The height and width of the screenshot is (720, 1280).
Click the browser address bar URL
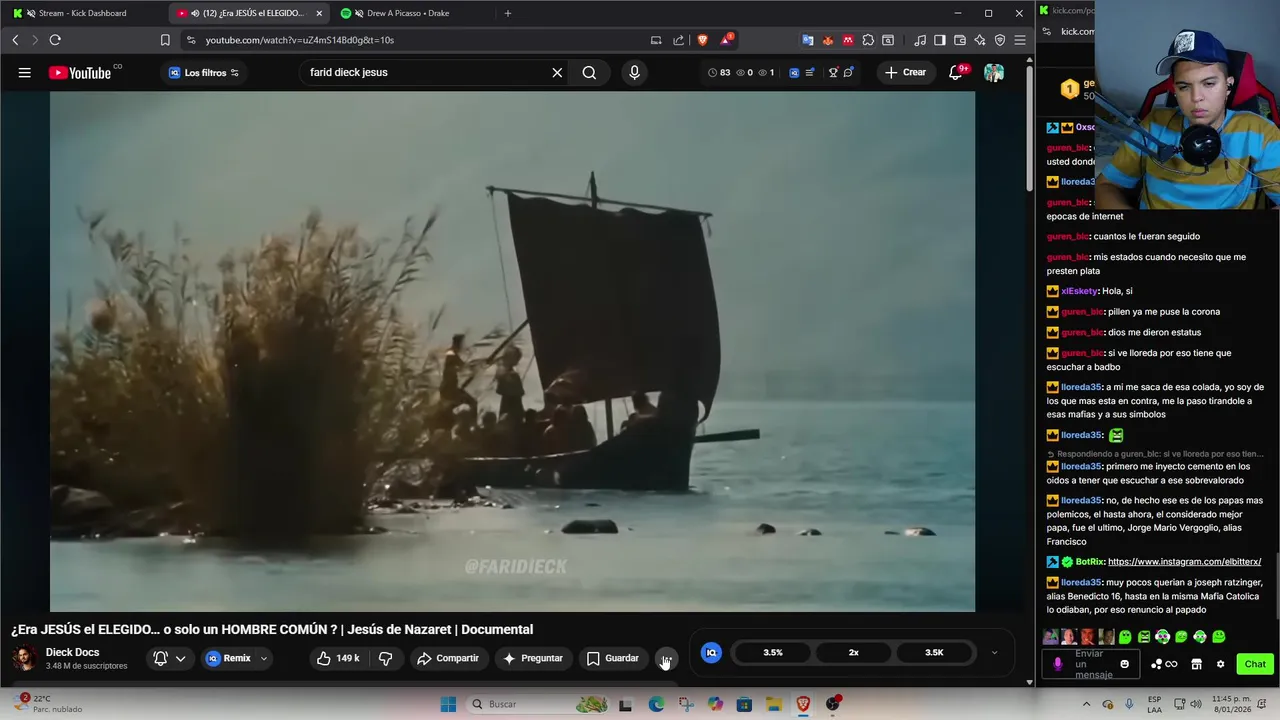click(300, 40)
